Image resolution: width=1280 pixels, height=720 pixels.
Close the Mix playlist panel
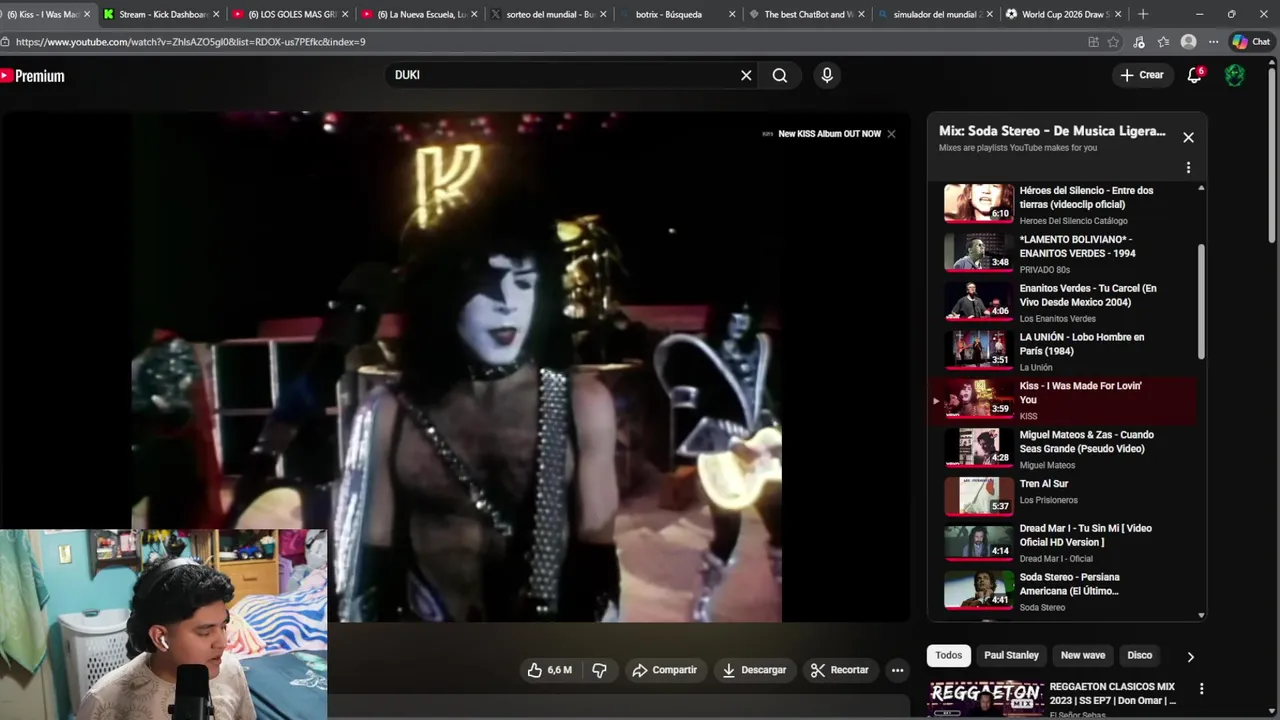(1188, 137)
